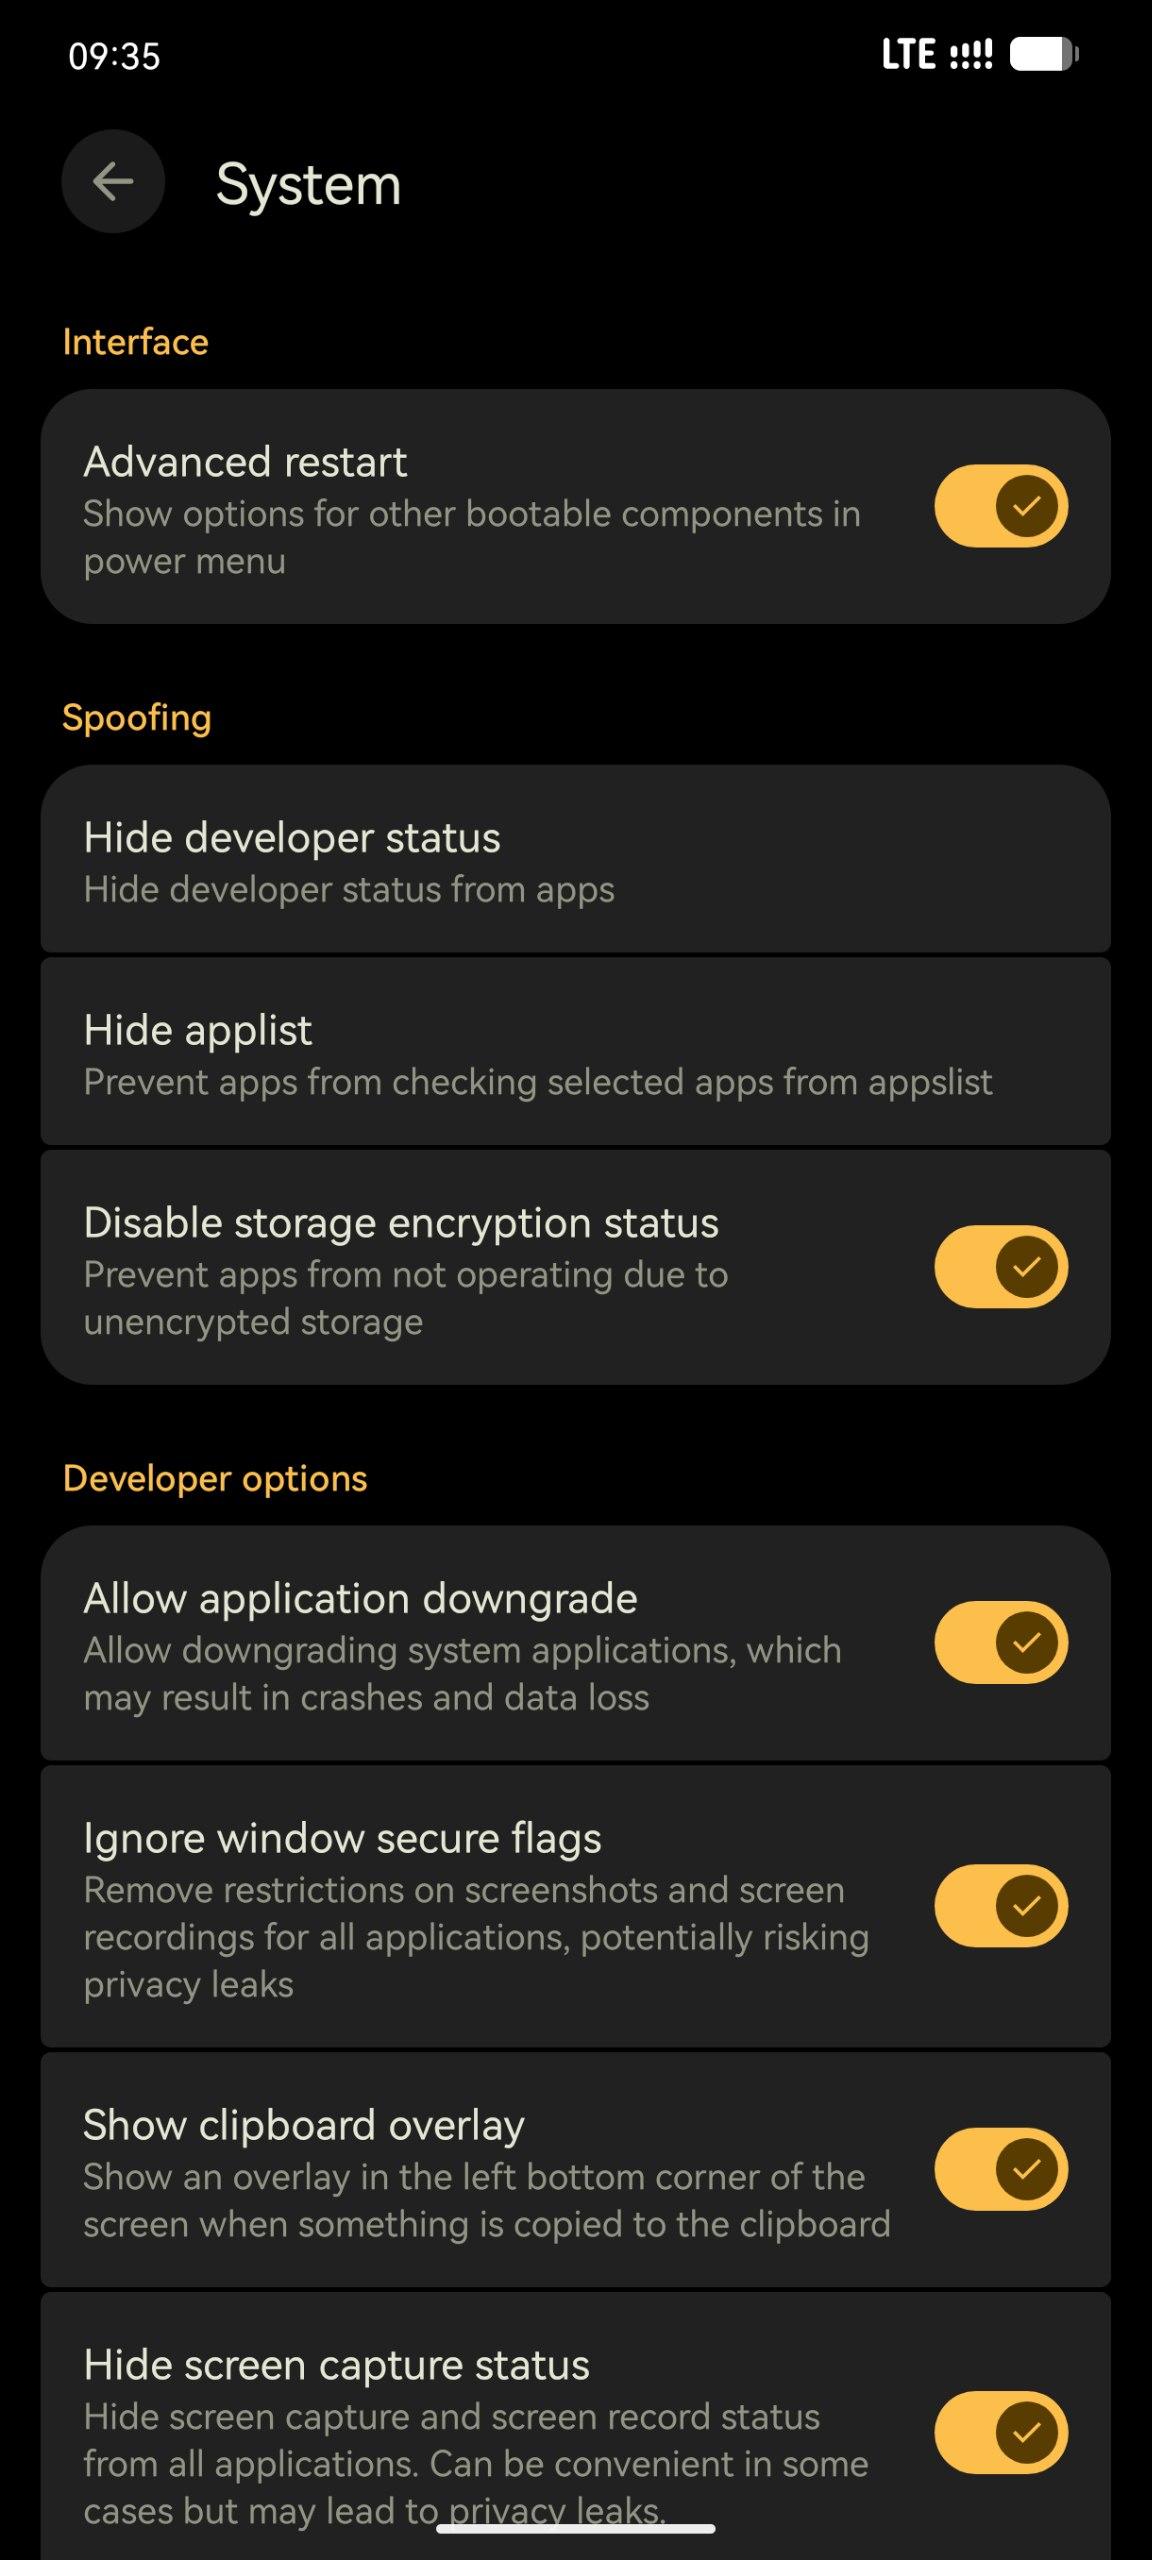Disable storage encryption status switch

(x=1001, y=1266)
